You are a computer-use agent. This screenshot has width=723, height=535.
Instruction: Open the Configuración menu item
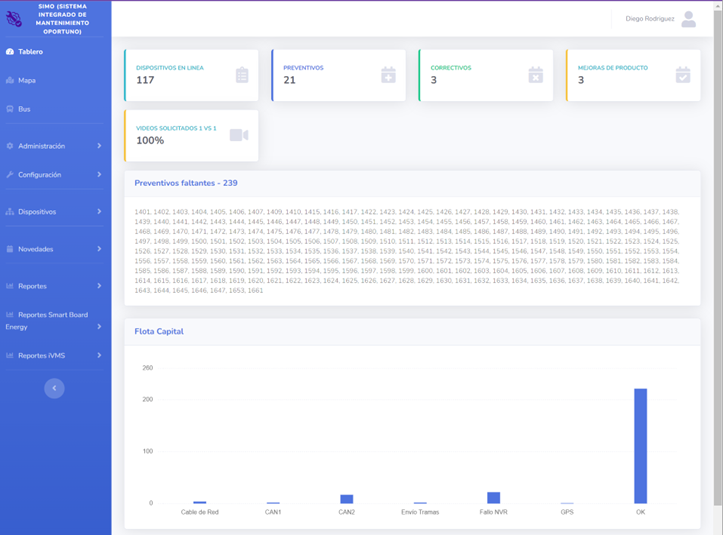pos(40,174)
